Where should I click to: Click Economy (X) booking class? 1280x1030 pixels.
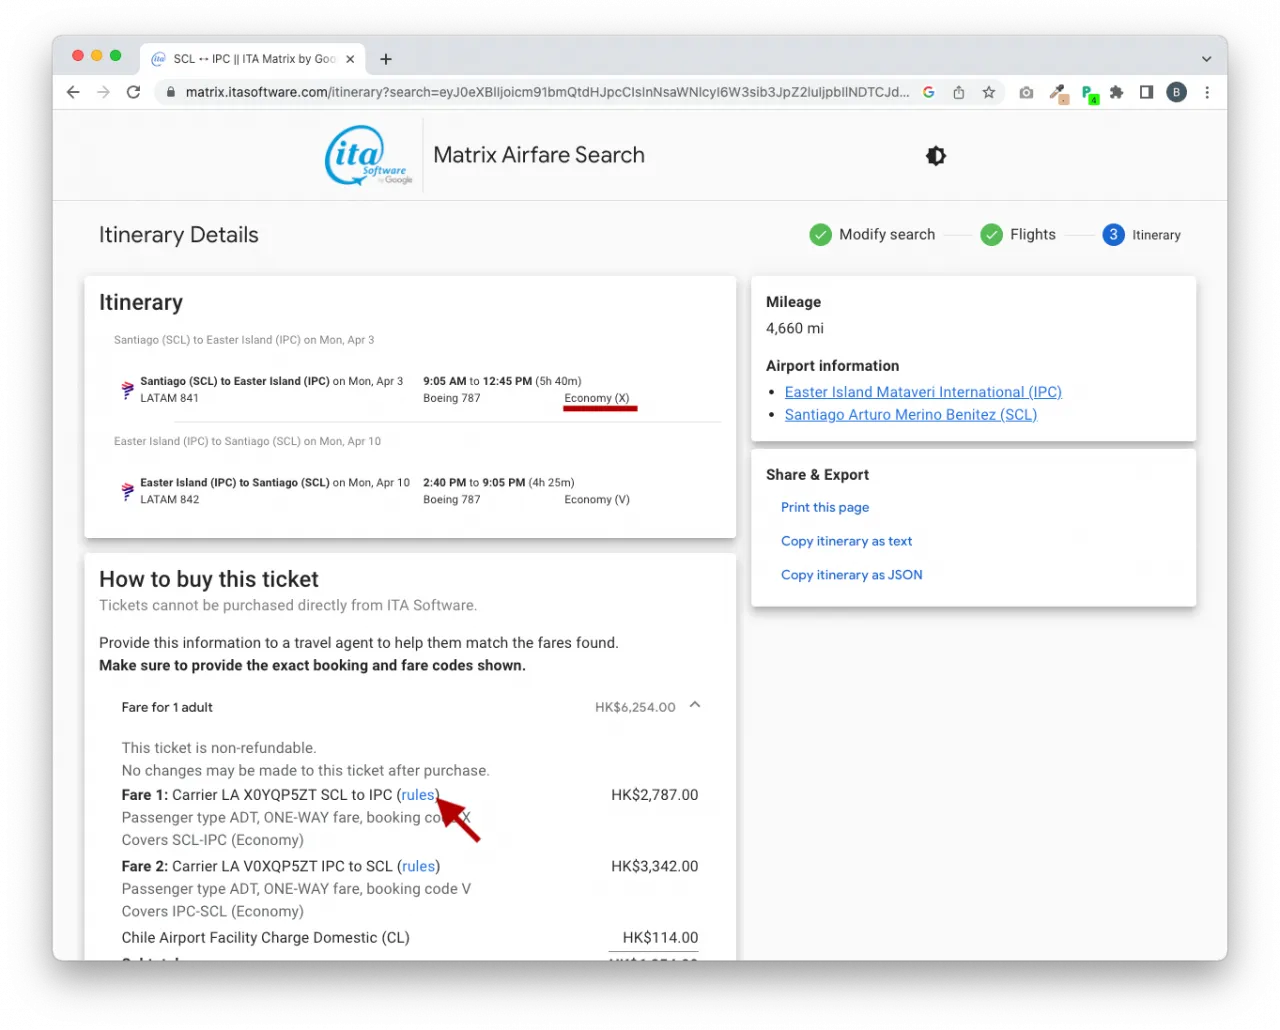pyautogui.click(x=597, y=398)
